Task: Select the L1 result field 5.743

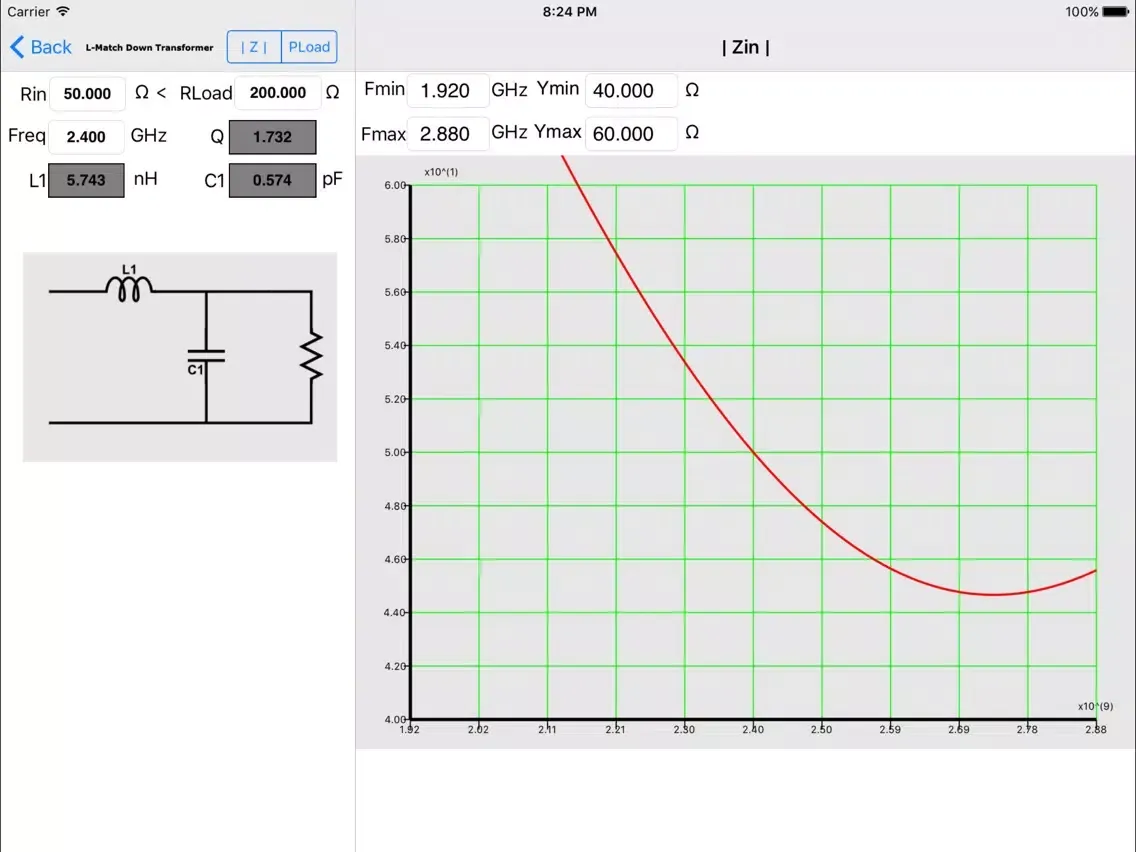Action: click(86, 180)
